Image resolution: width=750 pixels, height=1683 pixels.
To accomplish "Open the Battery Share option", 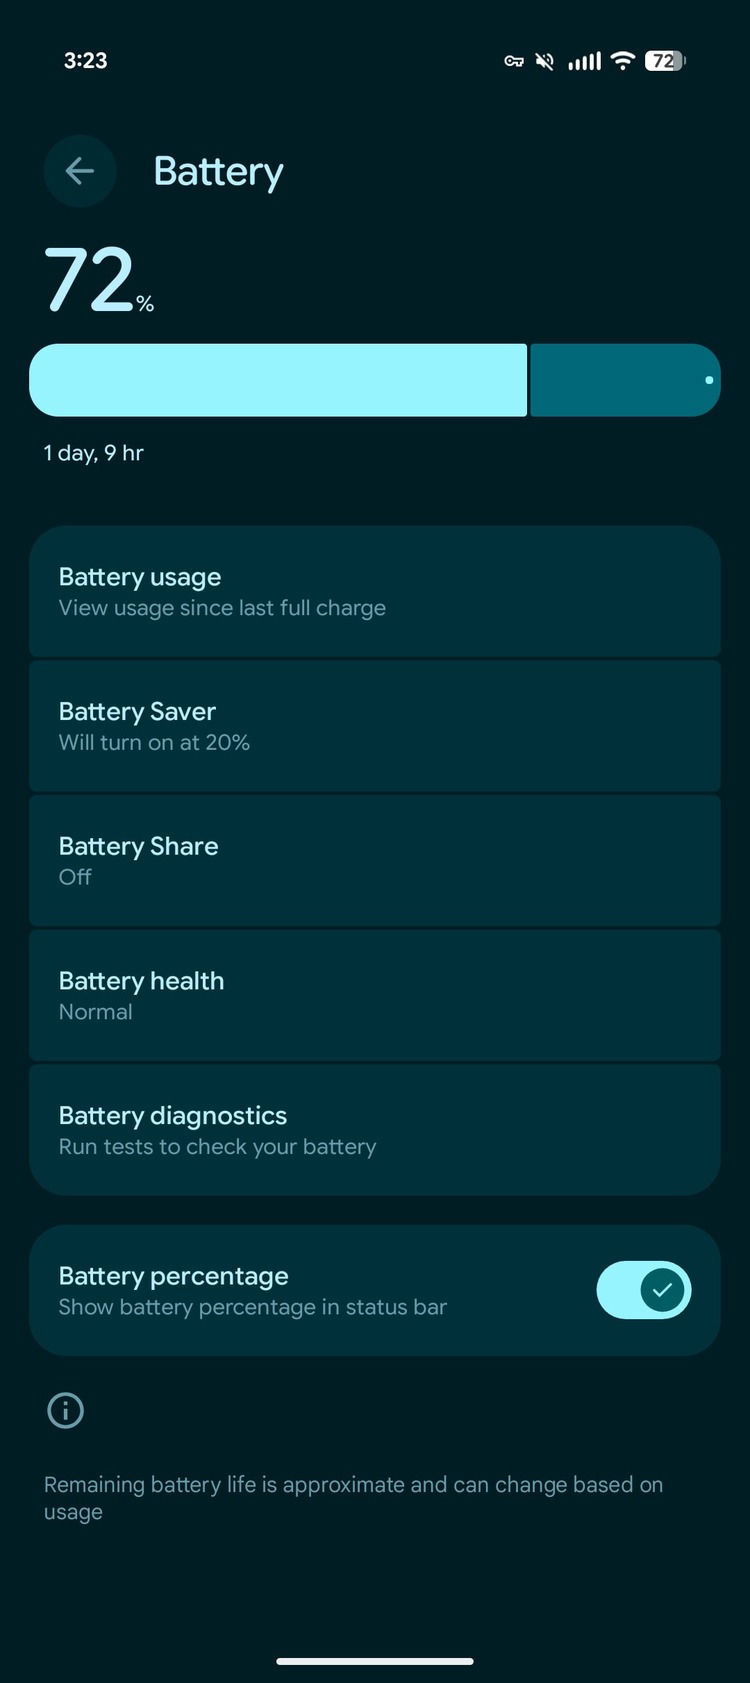I will [375, 860].
